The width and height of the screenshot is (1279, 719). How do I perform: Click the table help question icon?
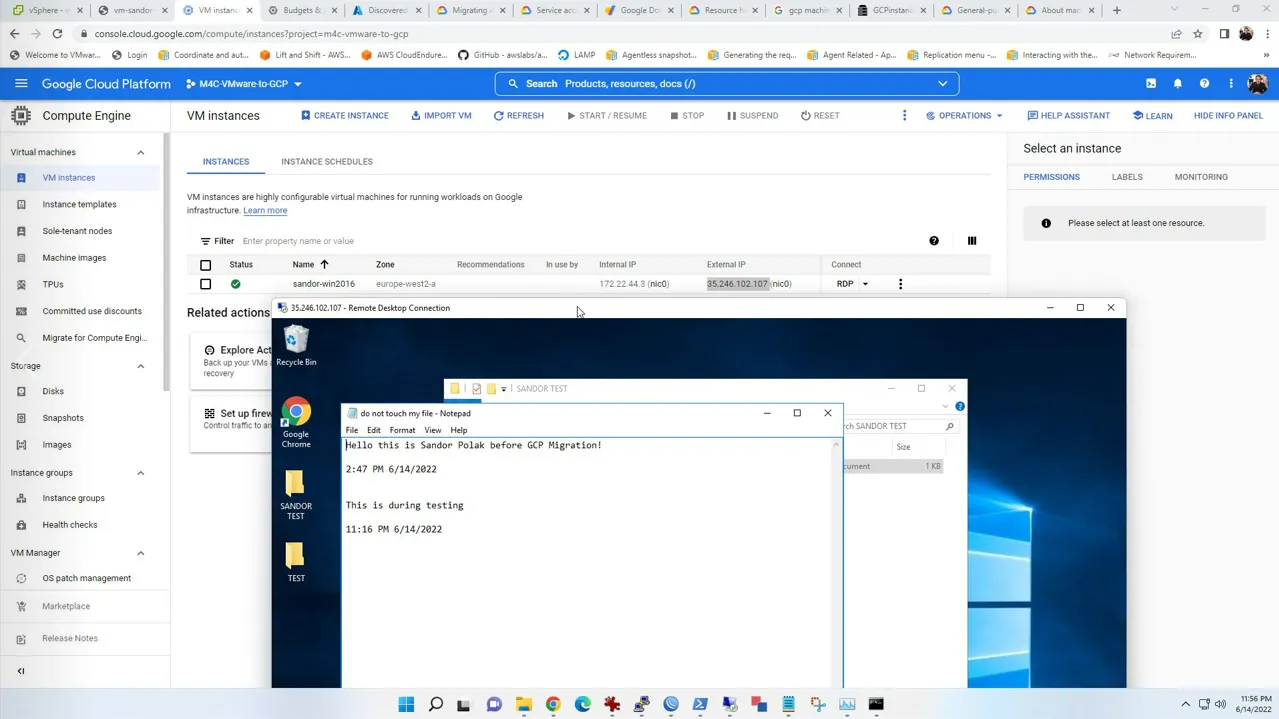[934, 241]
